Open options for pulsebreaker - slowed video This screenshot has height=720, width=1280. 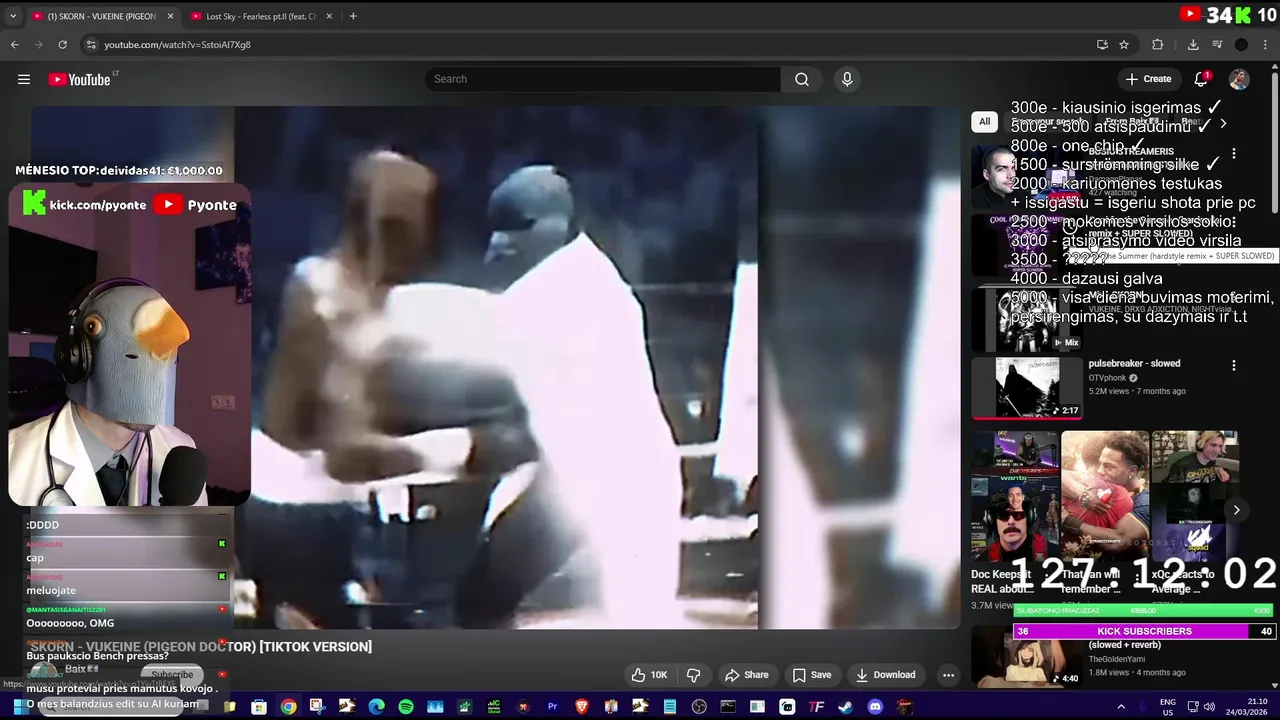[1234, 366]
